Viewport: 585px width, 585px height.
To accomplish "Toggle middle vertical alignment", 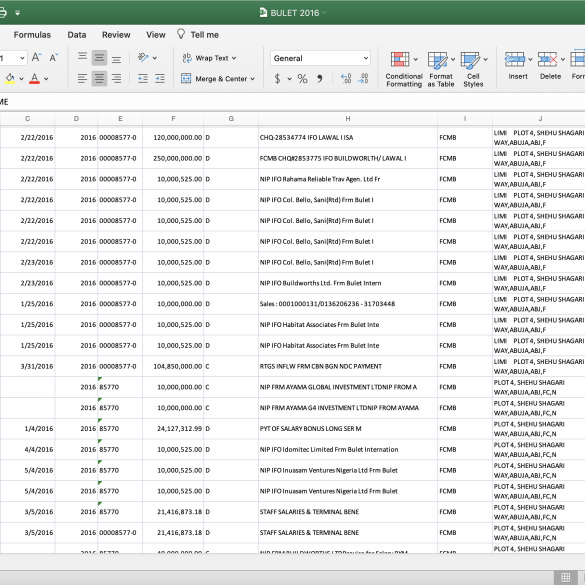I will [99, 57].
